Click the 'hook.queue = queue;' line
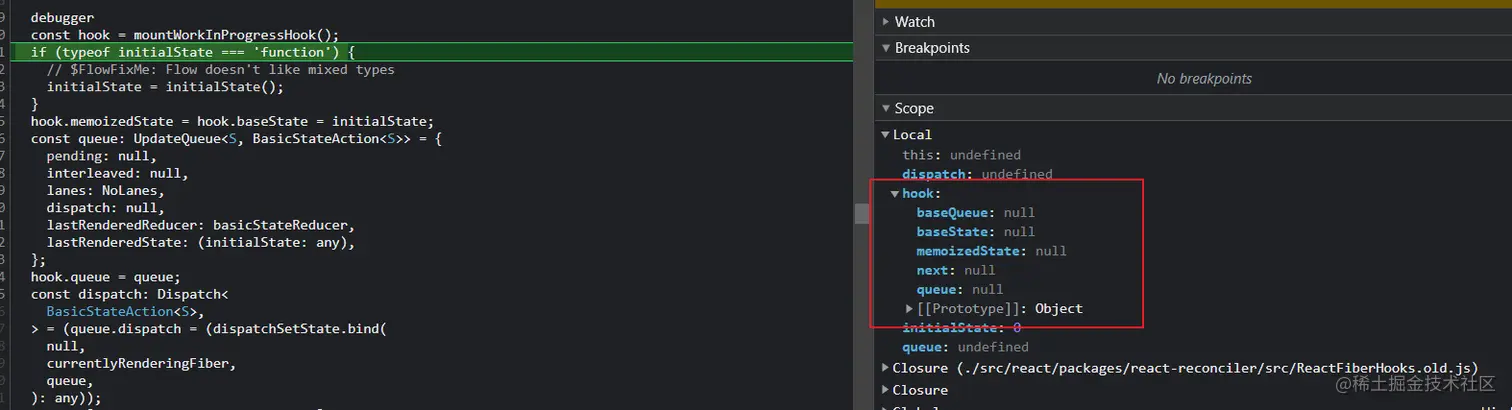The width and height of the screenshot is (1512, 410). coord(105,277)
